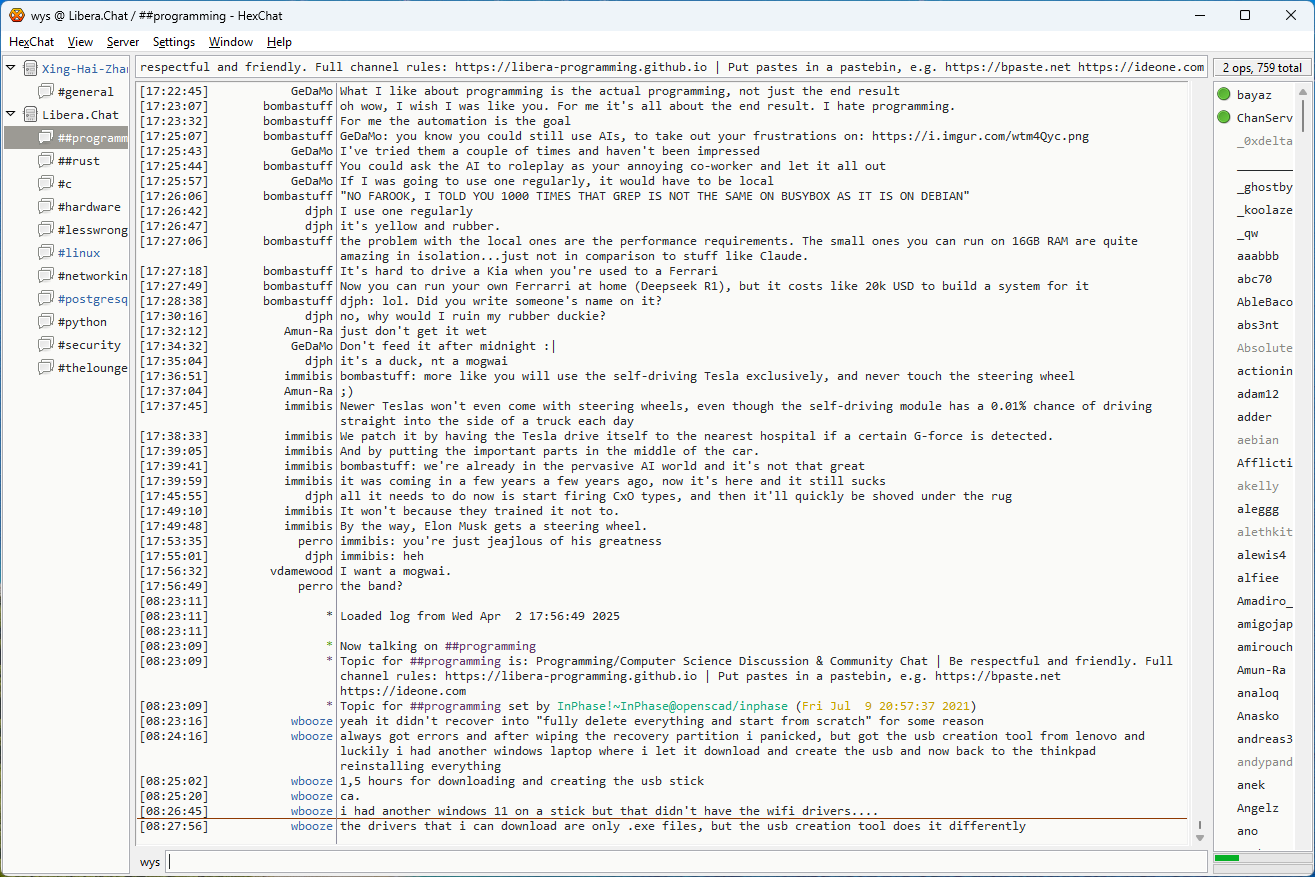Click the Libera.Chat server icon
The height and width of the screenshot is (877, 1315).
pos(30,114)
